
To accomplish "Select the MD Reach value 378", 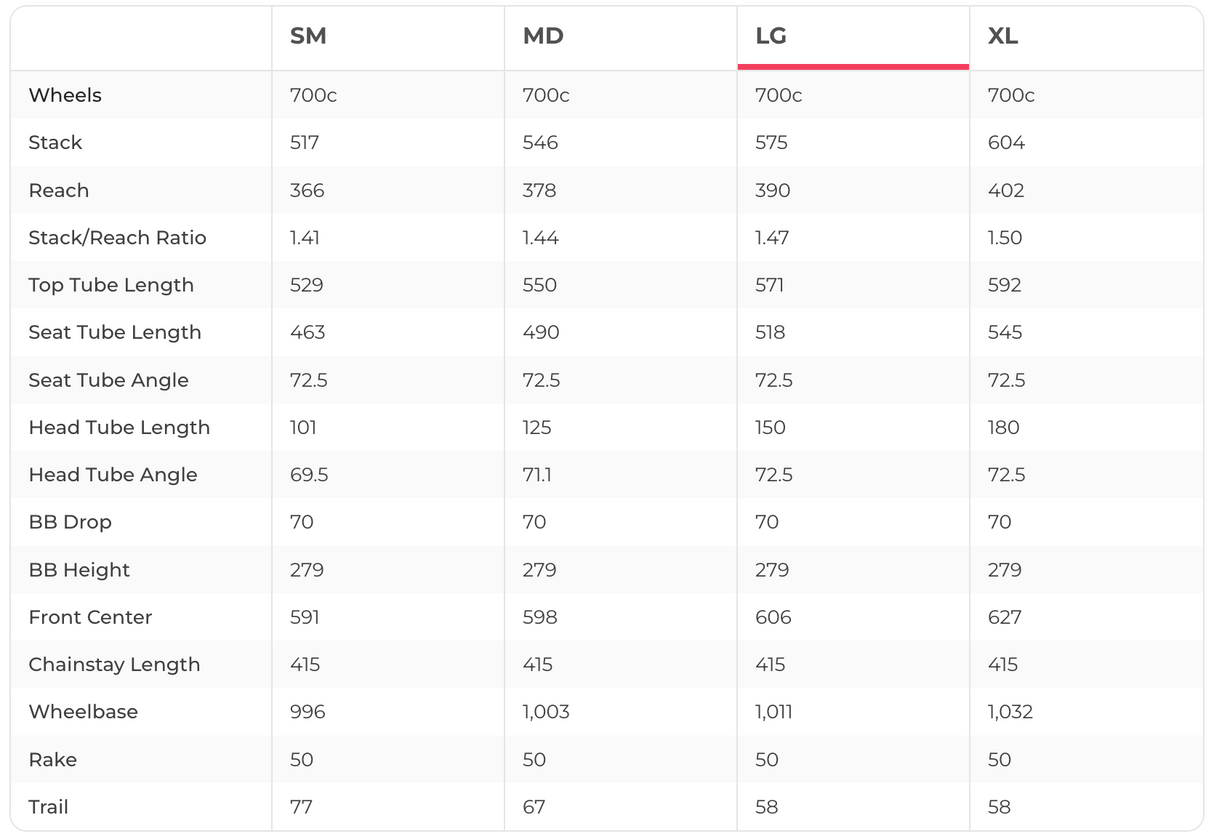I will pyautogui.click(x=539, y=190).
